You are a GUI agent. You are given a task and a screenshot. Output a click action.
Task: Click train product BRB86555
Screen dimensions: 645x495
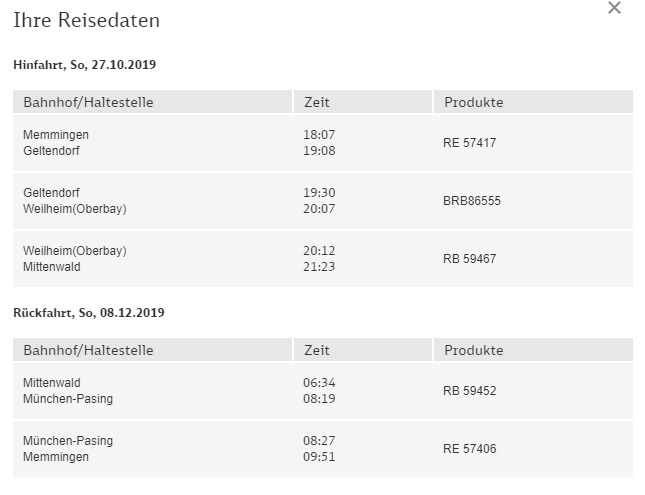click(x=471, y=201)
